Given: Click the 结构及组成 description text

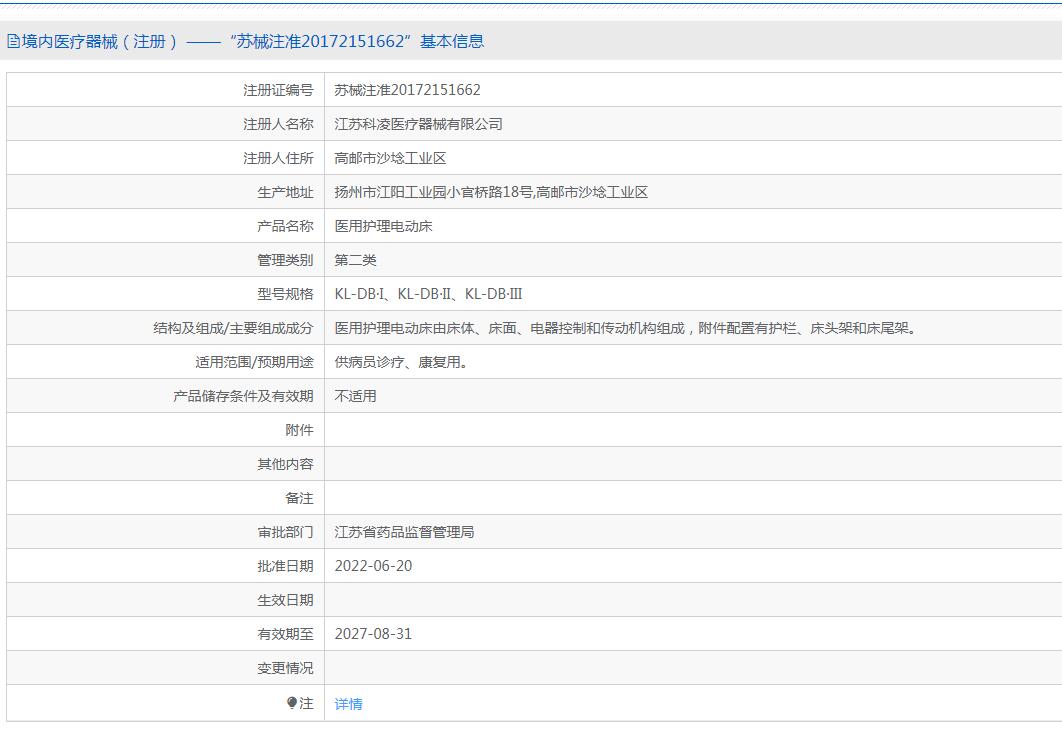Looking at the screenshot, I should [x=626, y=328].
